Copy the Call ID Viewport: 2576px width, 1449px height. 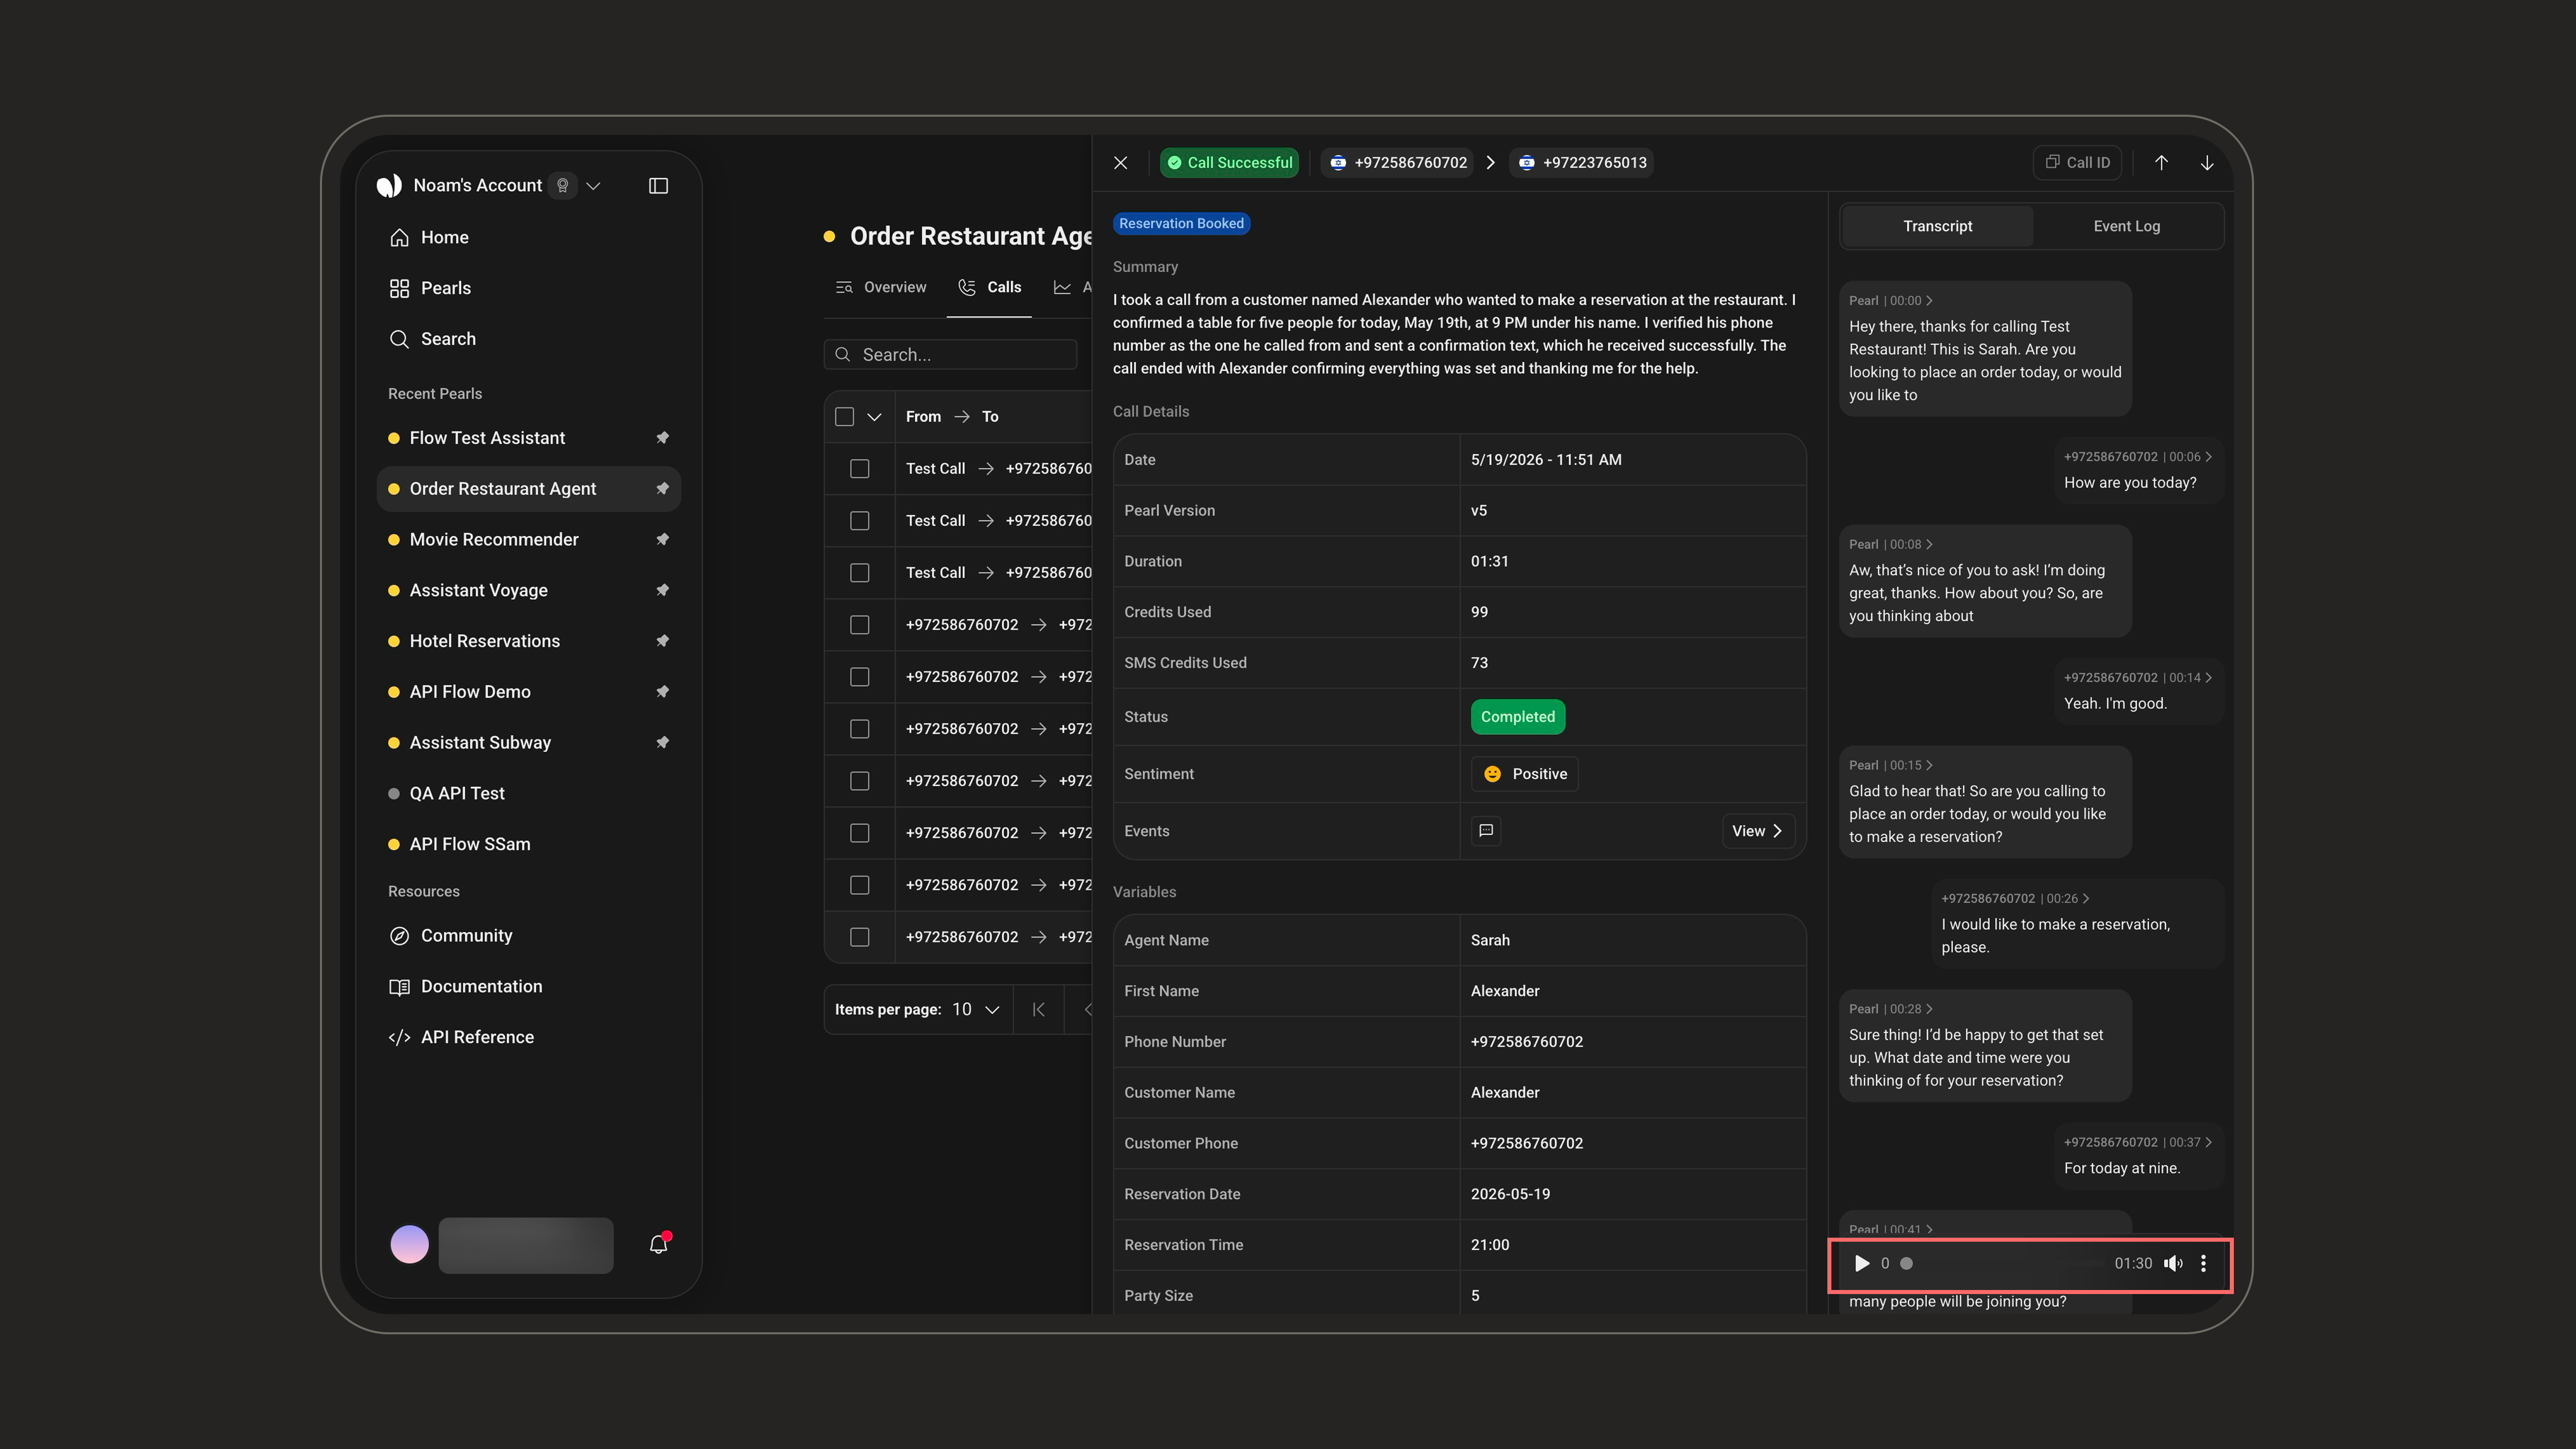pyautogui.click(x=2077, y=162)
